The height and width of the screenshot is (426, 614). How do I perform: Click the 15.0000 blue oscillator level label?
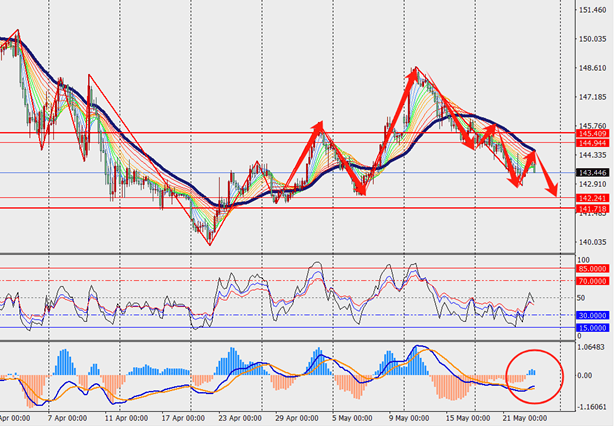591,327
